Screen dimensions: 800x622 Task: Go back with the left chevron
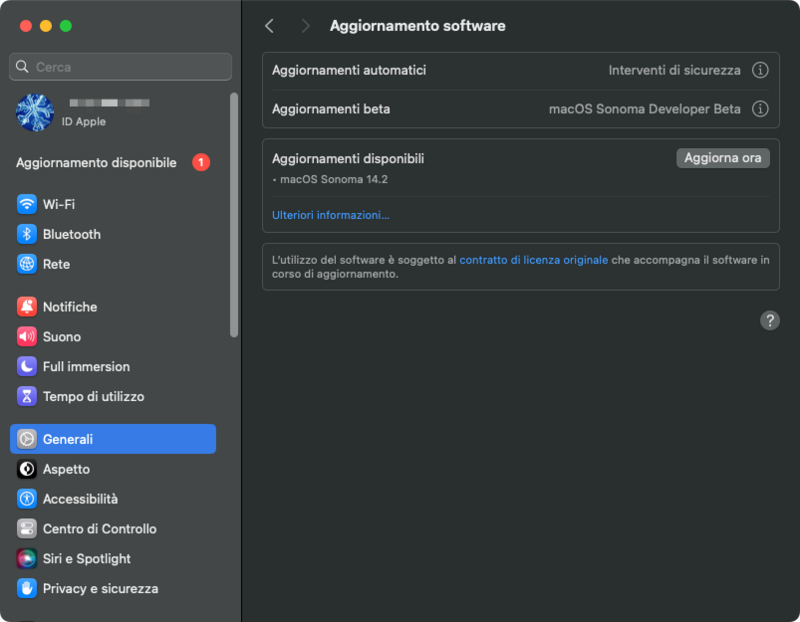coord(269,26)
